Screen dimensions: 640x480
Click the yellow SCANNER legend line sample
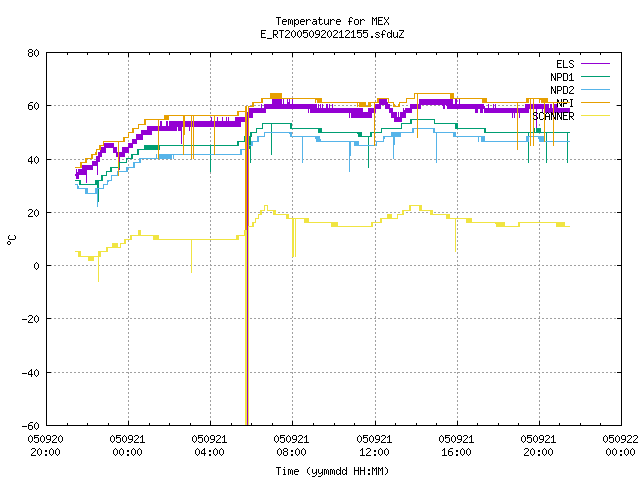coord(595,116)
